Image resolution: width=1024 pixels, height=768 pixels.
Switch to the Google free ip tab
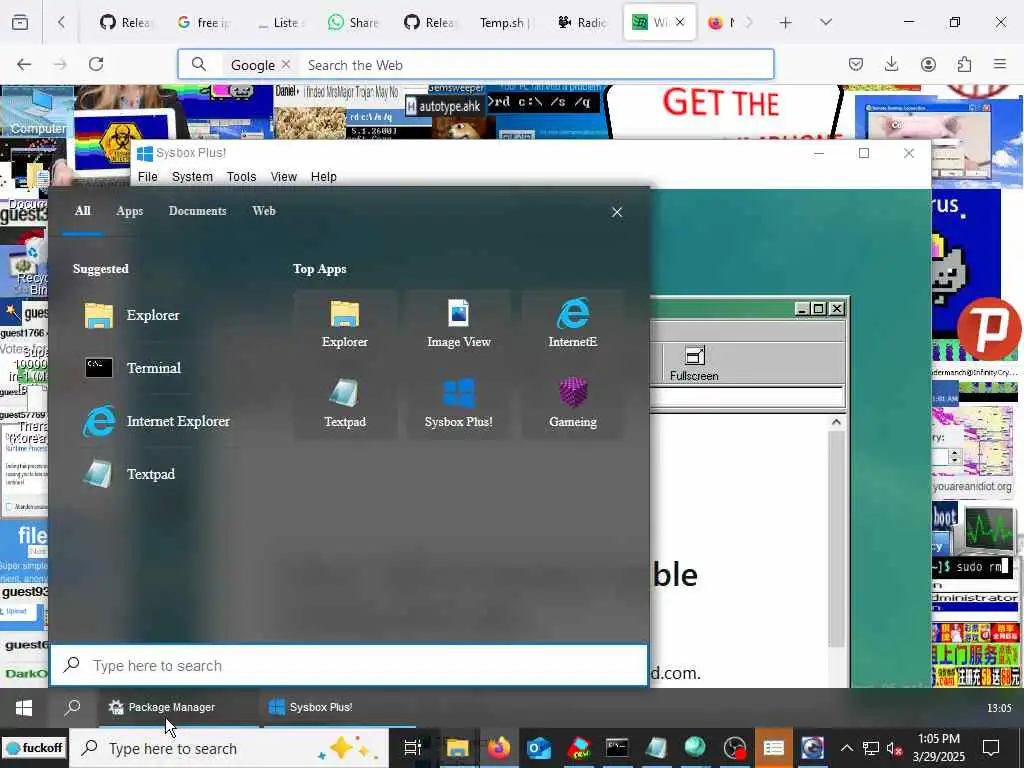[x=204, y=23]
